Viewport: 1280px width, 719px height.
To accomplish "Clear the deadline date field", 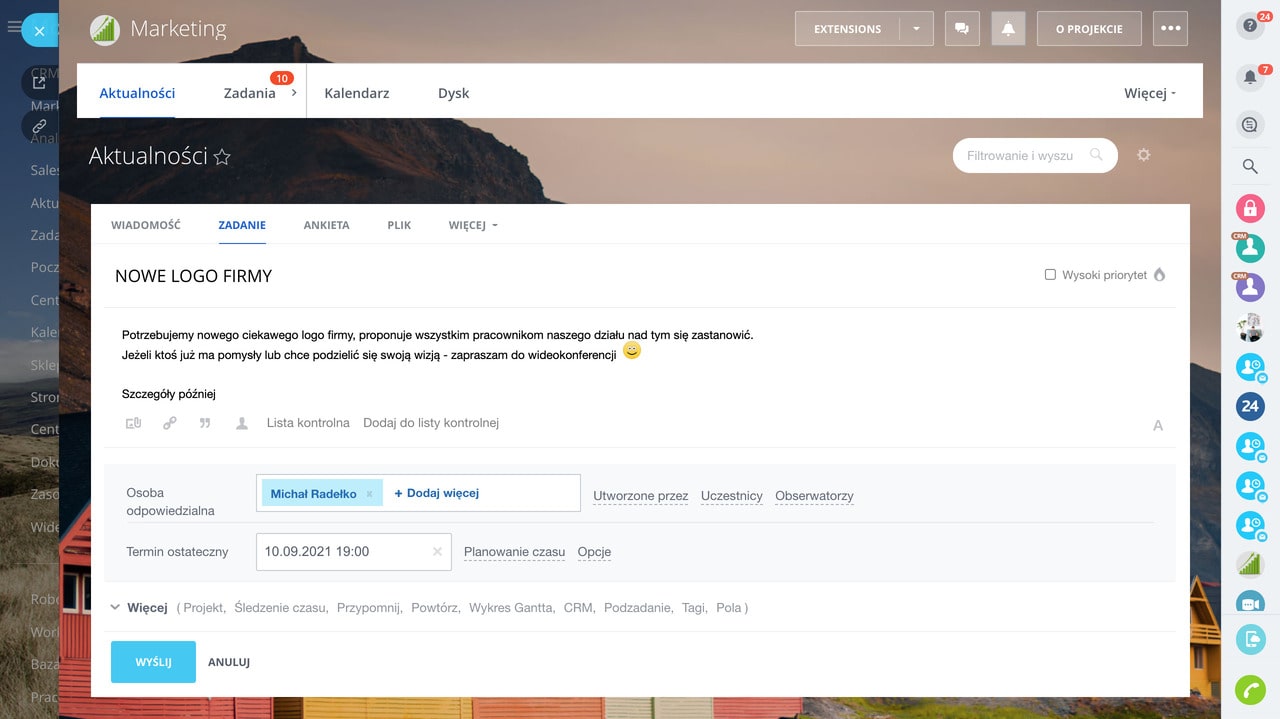I will click(x=437, y=551).
